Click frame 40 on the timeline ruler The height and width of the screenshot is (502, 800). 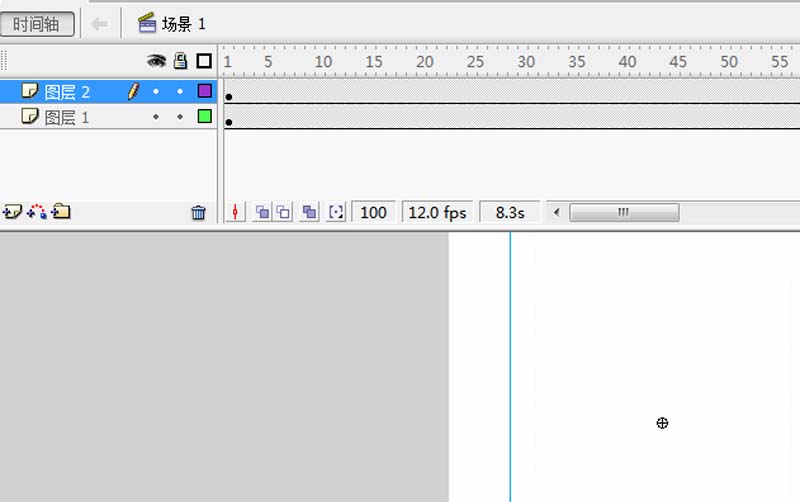tap(627, 62)
